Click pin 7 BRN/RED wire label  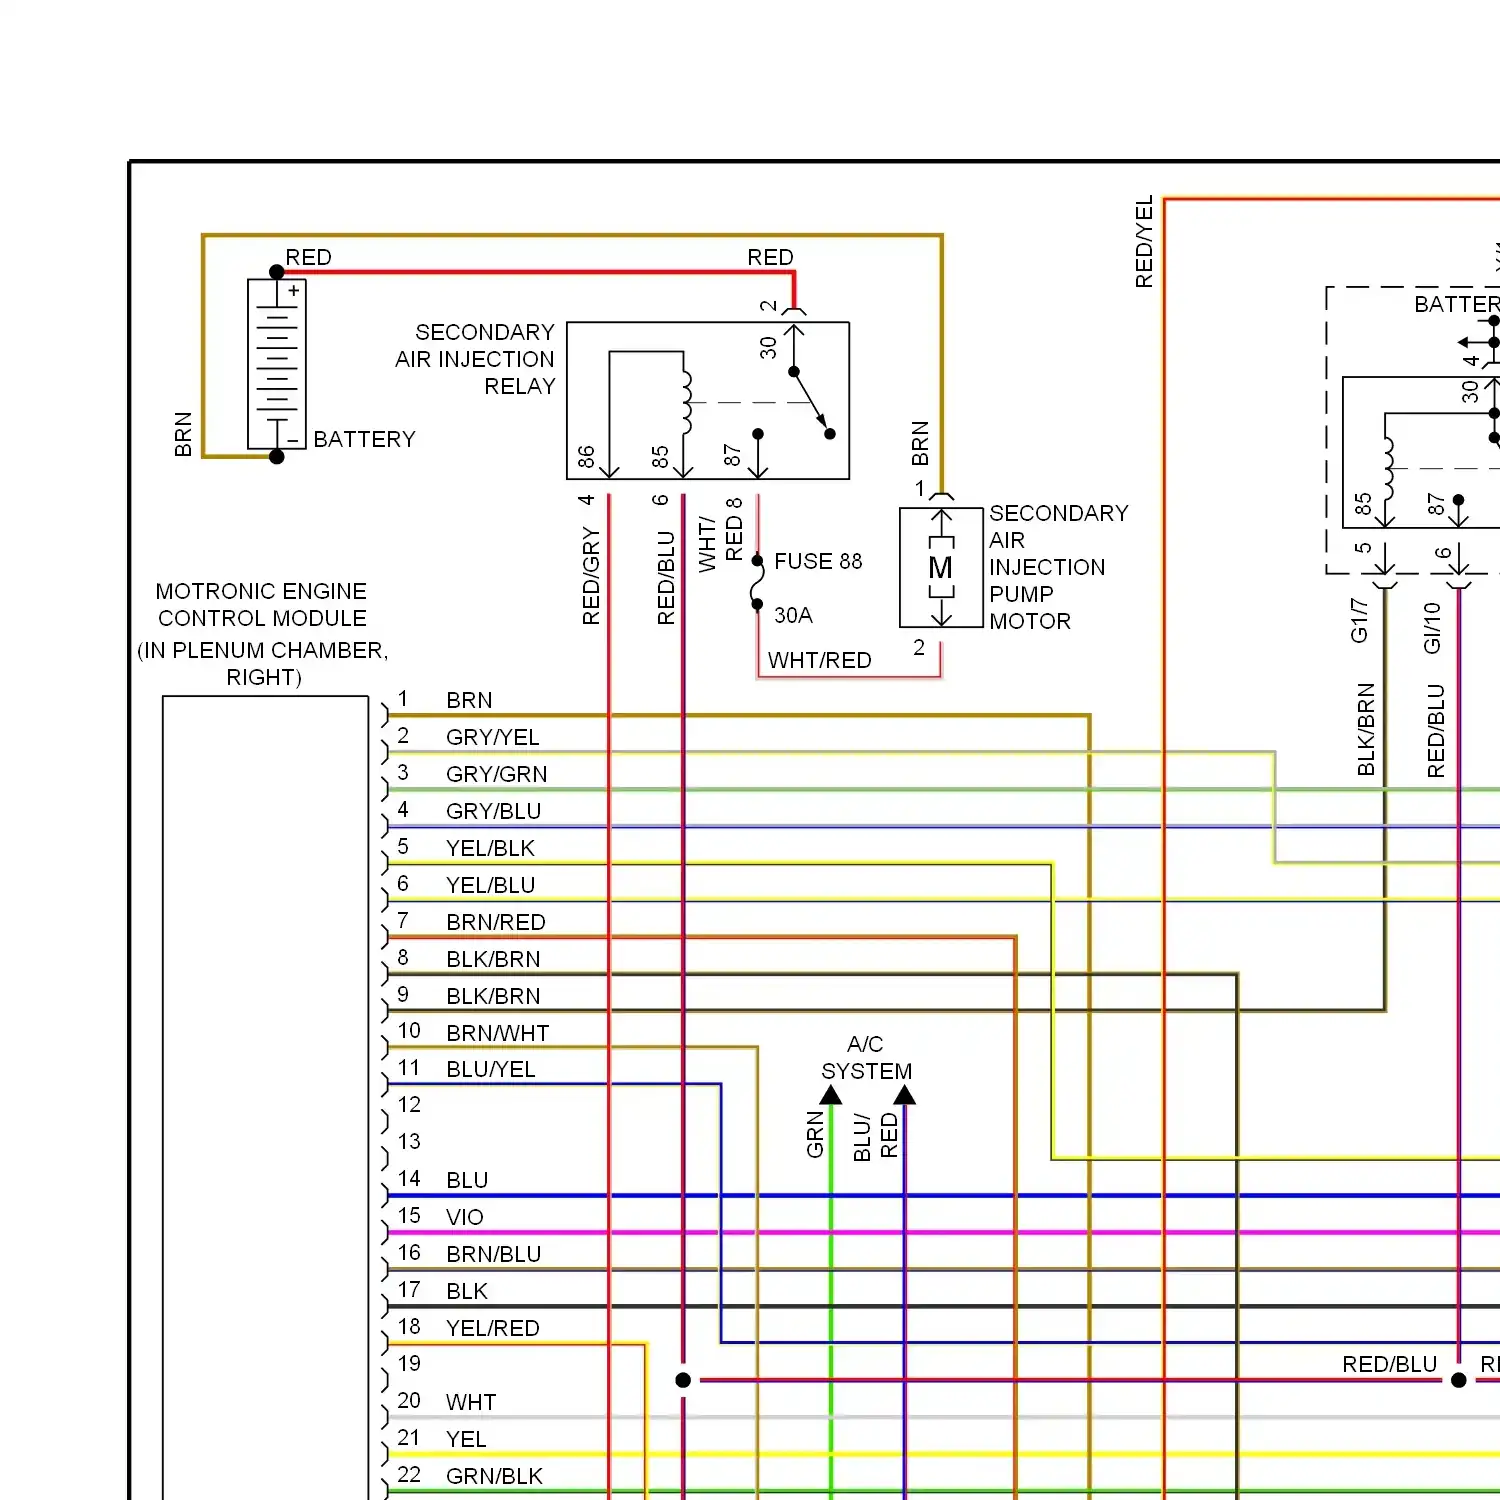point(495,922)
